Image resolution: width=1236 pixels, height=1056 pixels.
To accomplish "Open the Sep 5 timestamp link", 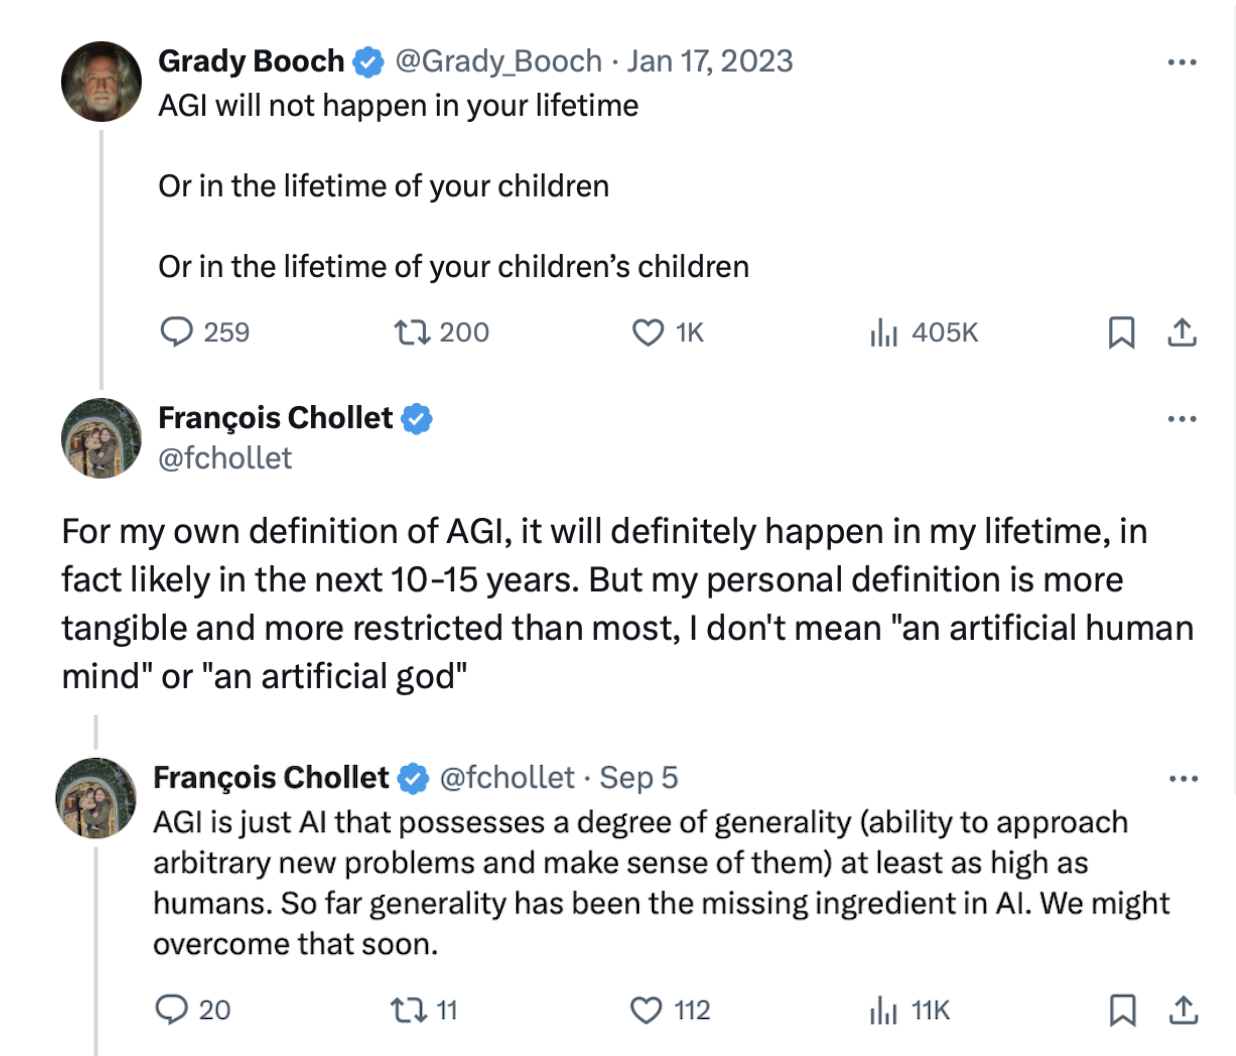I will coord(638,777).
